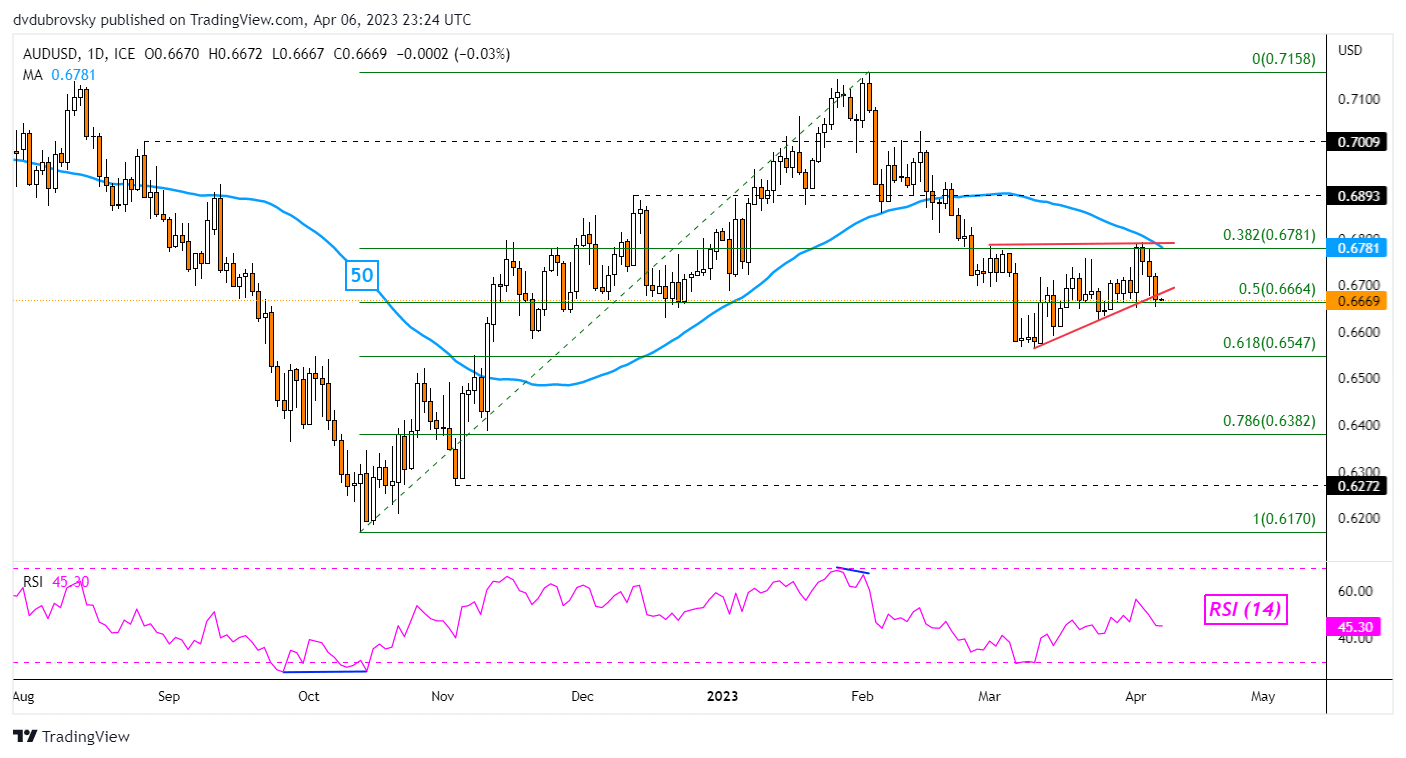The width and height of the screenshot is (1406, 758).
Task: Click the orange 0.6669 current price tag
Action: [1359, 300]
